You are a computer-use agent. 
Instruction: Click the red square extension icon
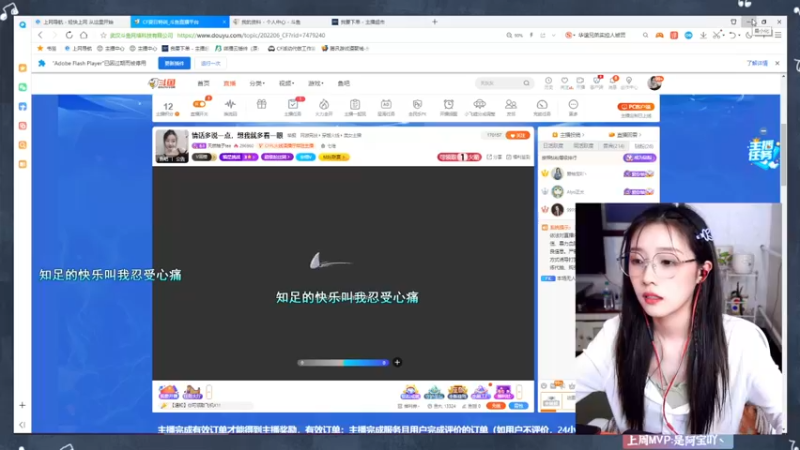674,35
